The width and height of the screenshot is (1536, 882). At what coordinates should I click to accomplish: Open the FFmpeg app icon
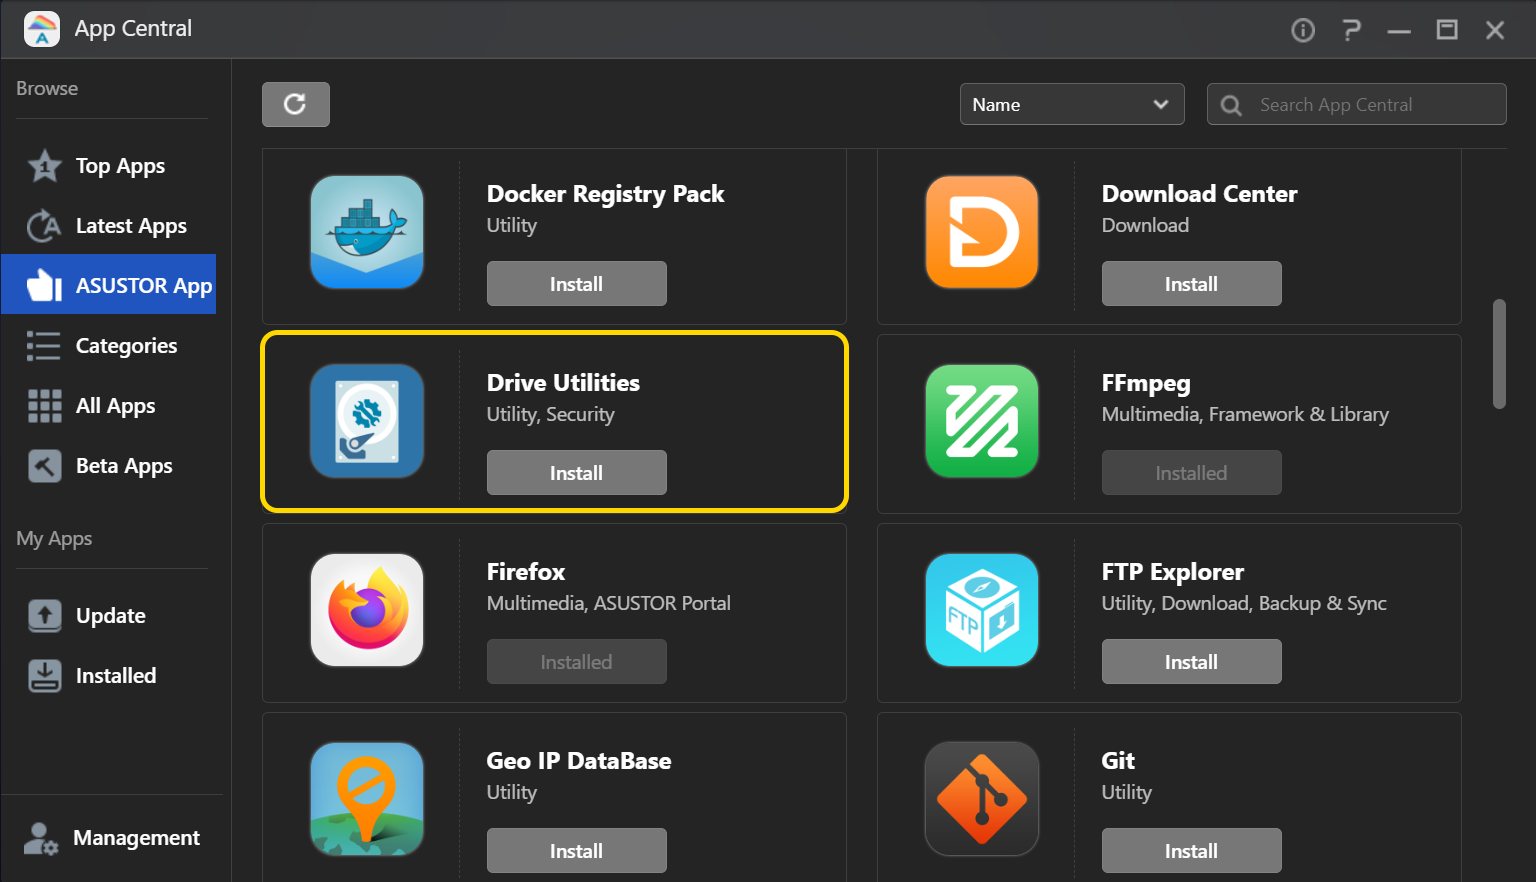pyautogui.click(x=982, y=421)
